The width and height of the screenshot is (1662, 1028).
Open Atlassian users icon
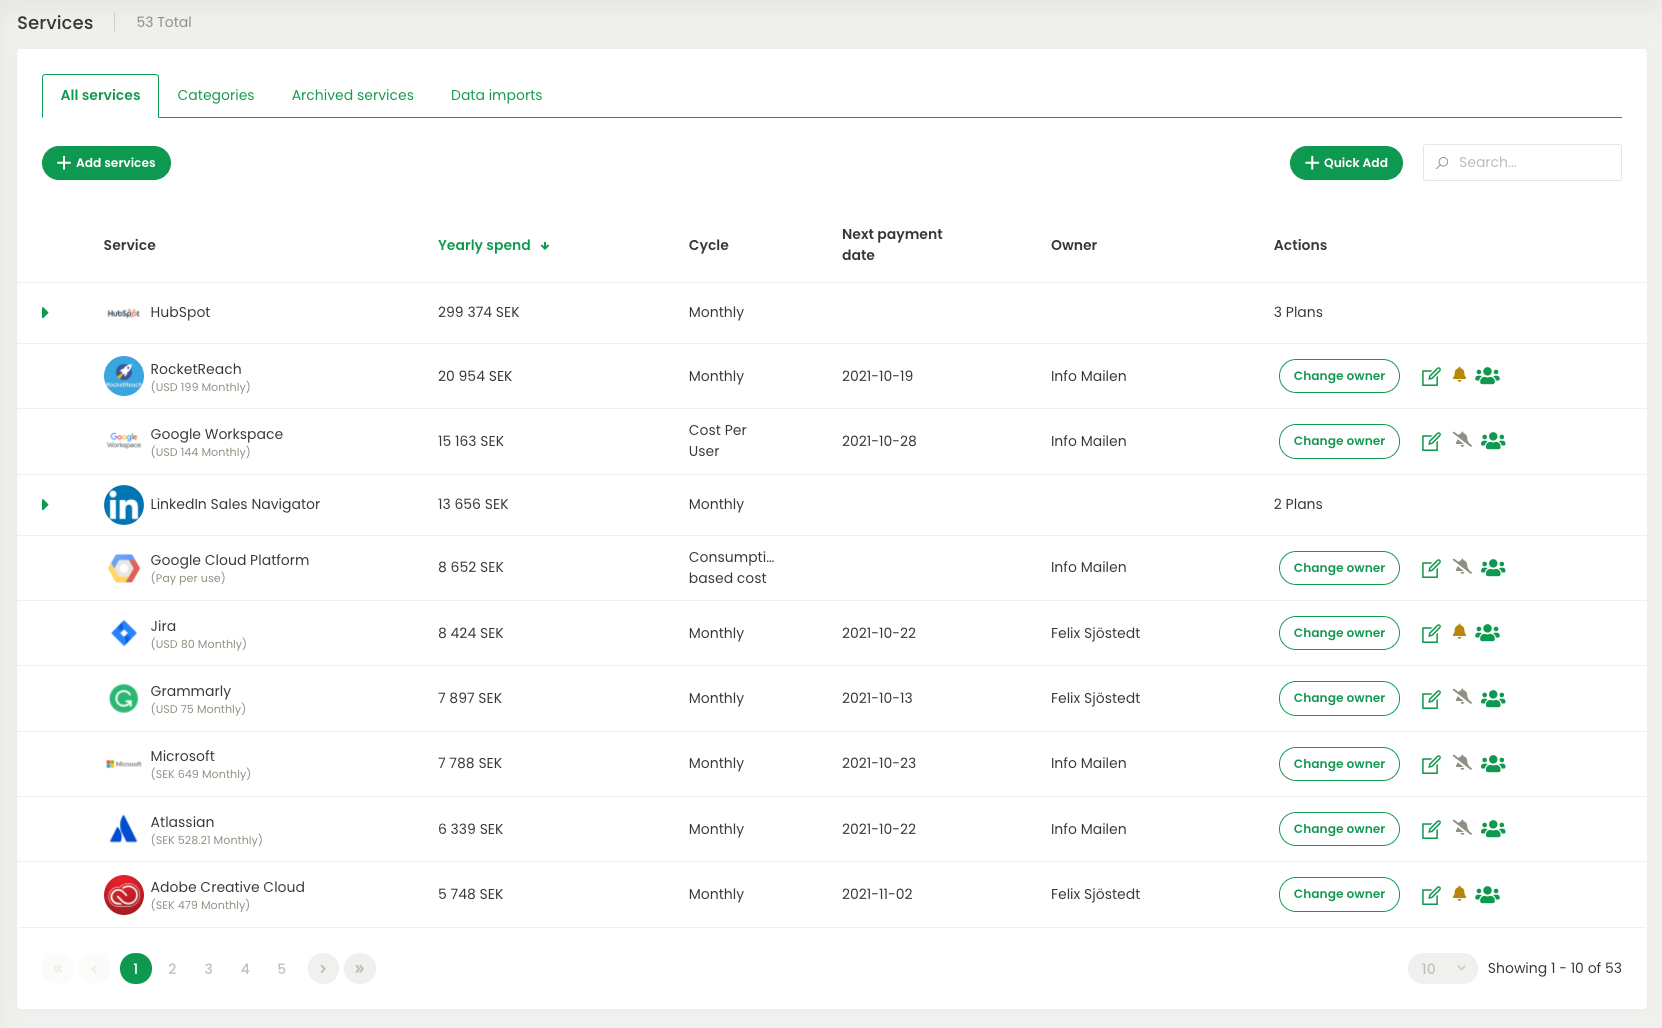(1493, 829)
